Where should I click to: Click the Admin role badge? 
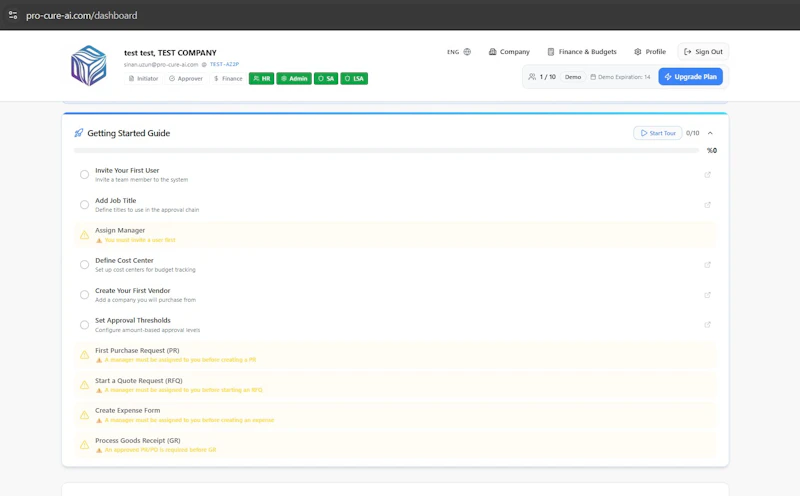(294, 79)
